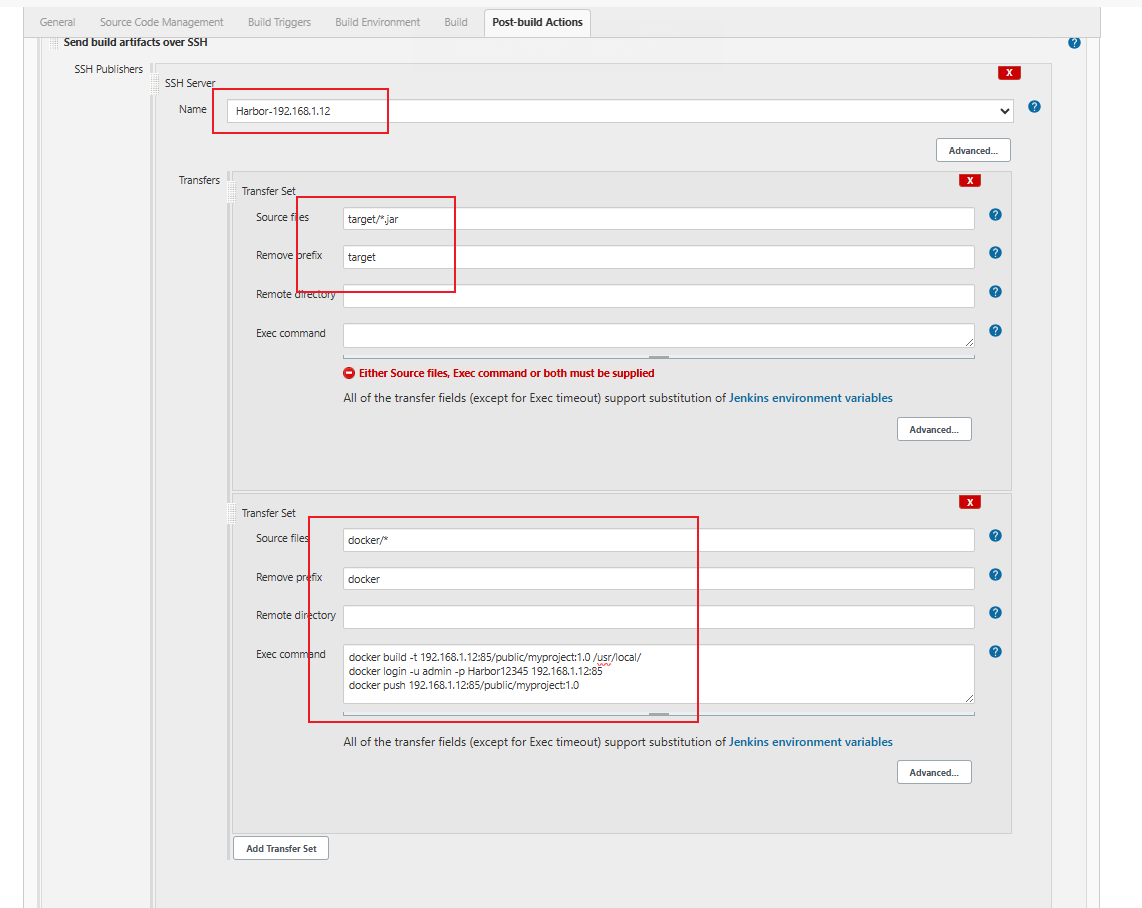Open SSH Server Name dropdown Harbor-192.168.1.12
This screenshot has width=1142, height=908.
[x=620, y=111]
